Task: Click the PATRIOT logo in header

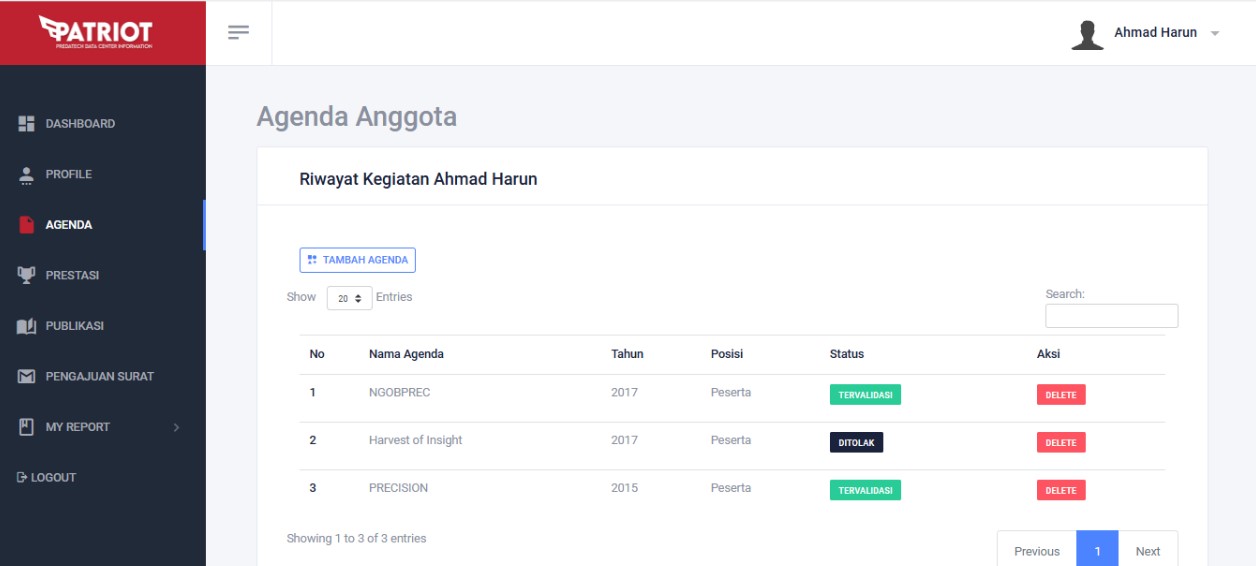Action: 102,32
